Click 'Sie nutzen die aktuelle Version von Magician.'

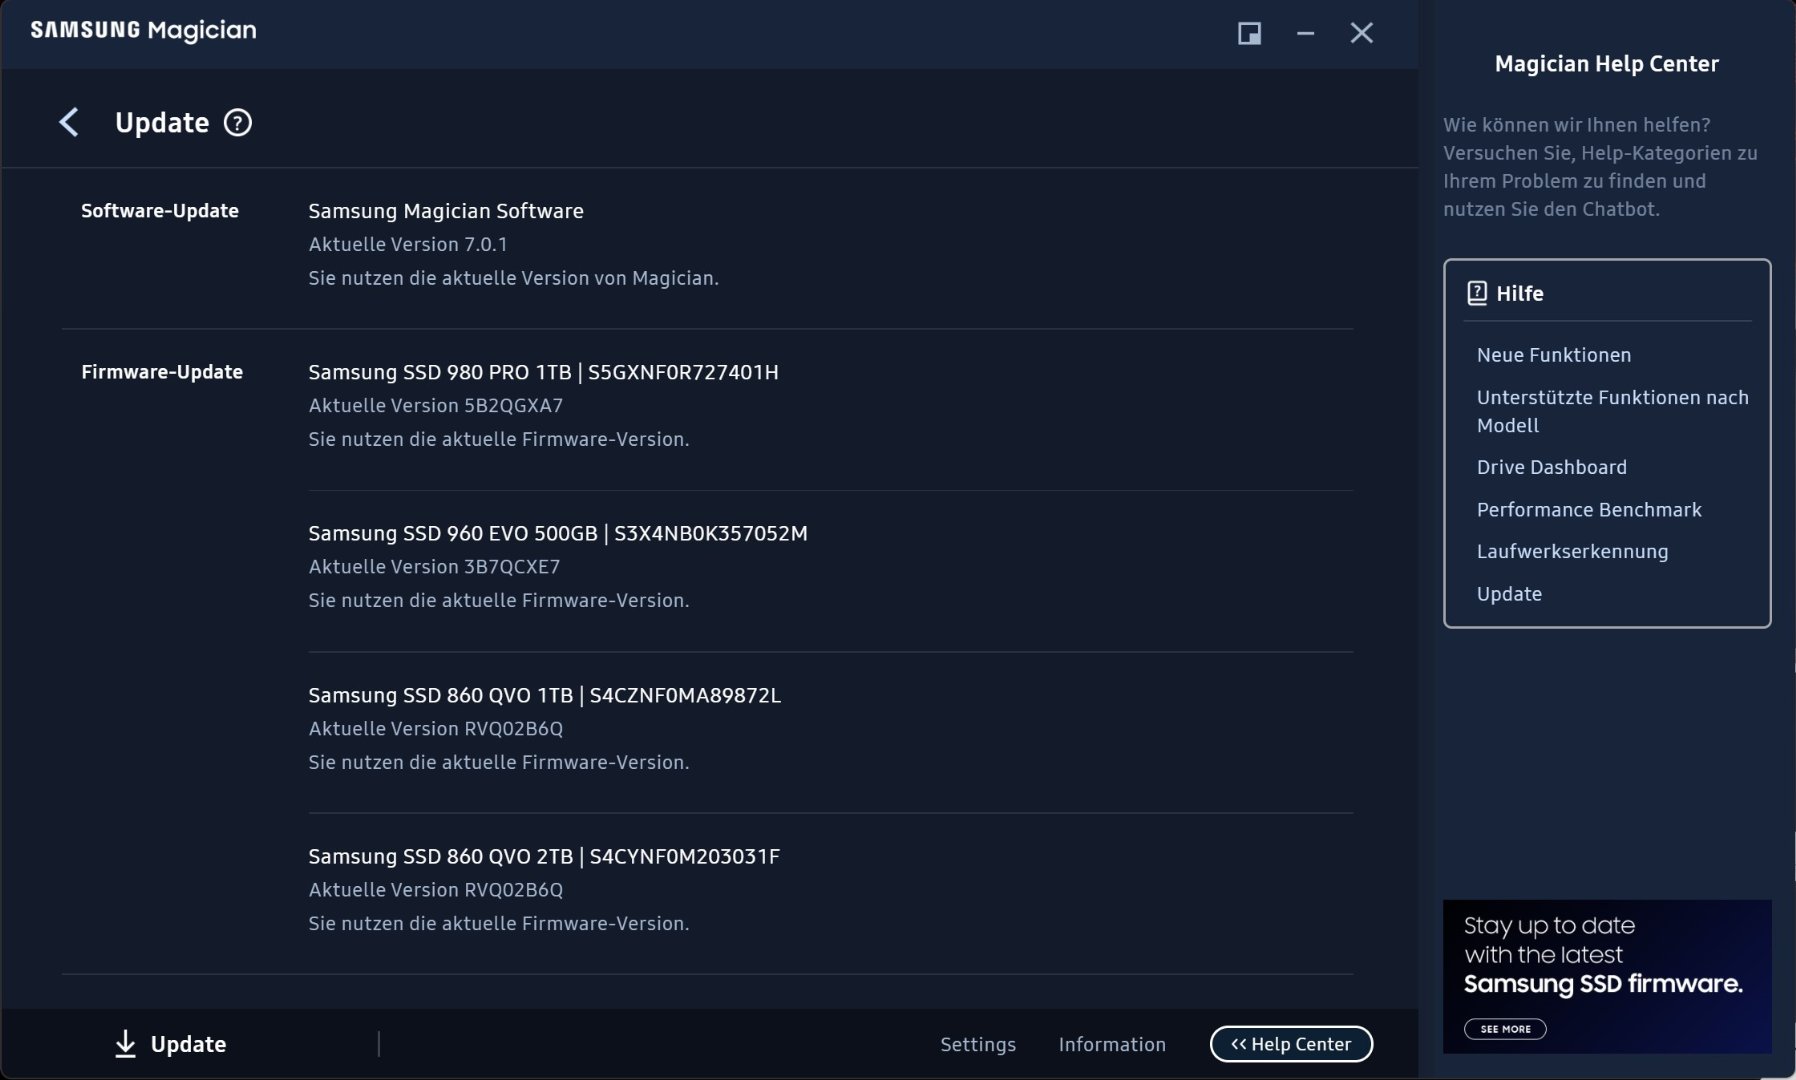[514, 278]
